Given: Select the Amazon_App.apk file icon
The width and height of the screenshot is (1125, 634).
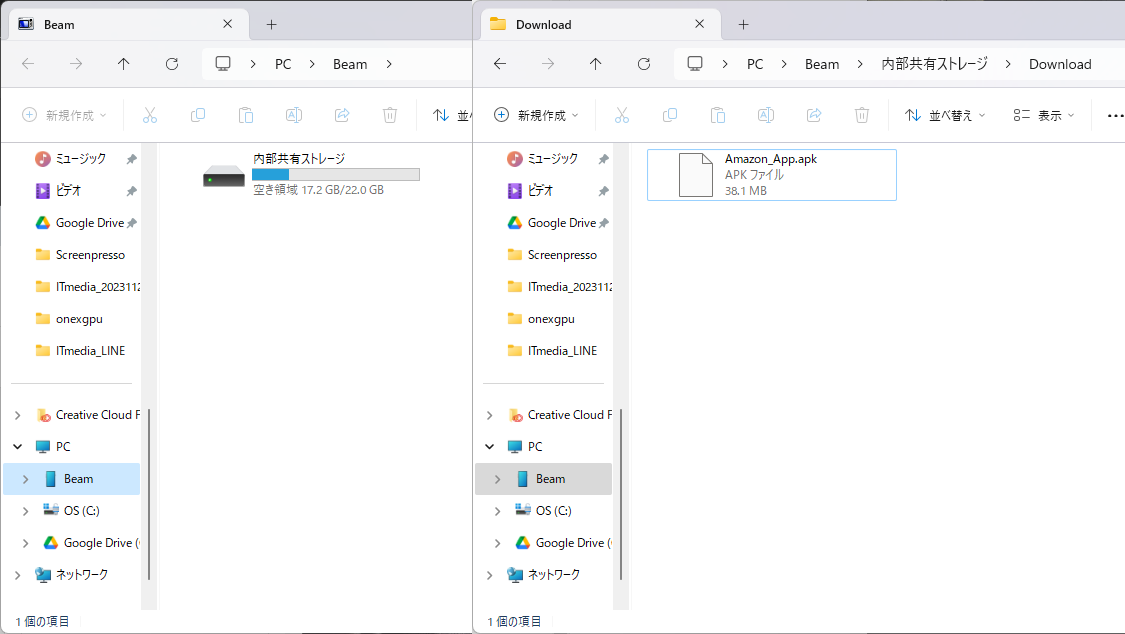Looking at the screenshot, I should pos(696,175).
